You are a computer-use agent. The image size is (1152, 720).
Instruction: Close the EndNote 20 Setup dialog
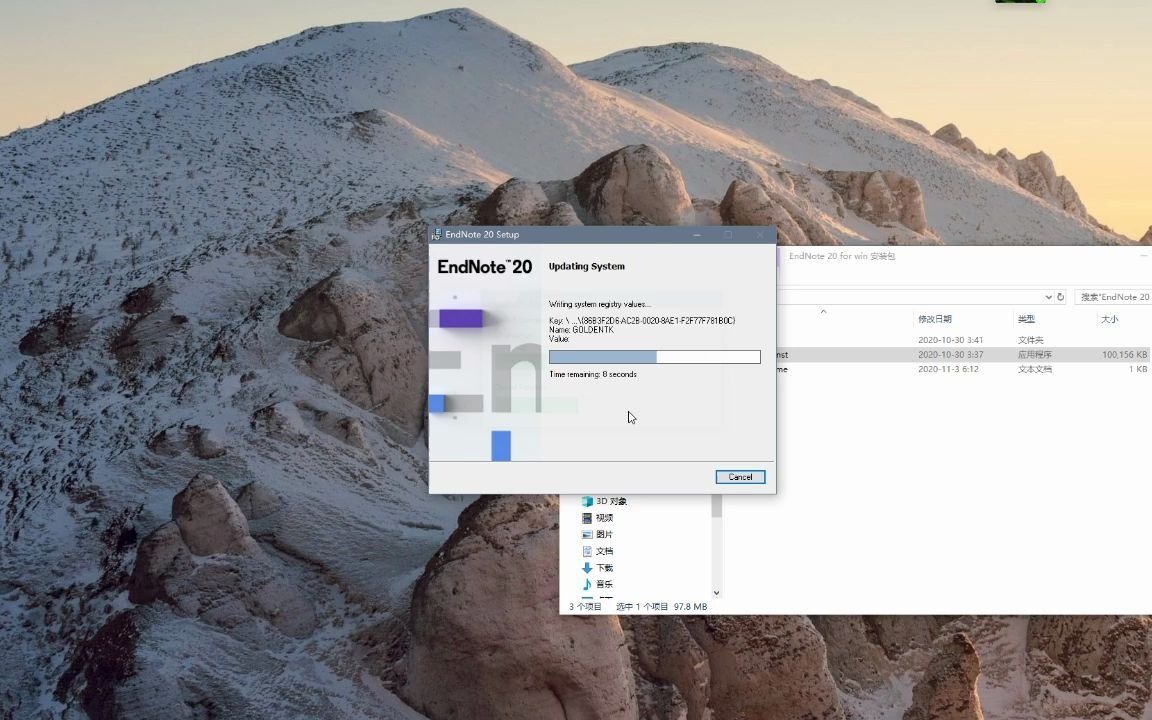760,234
